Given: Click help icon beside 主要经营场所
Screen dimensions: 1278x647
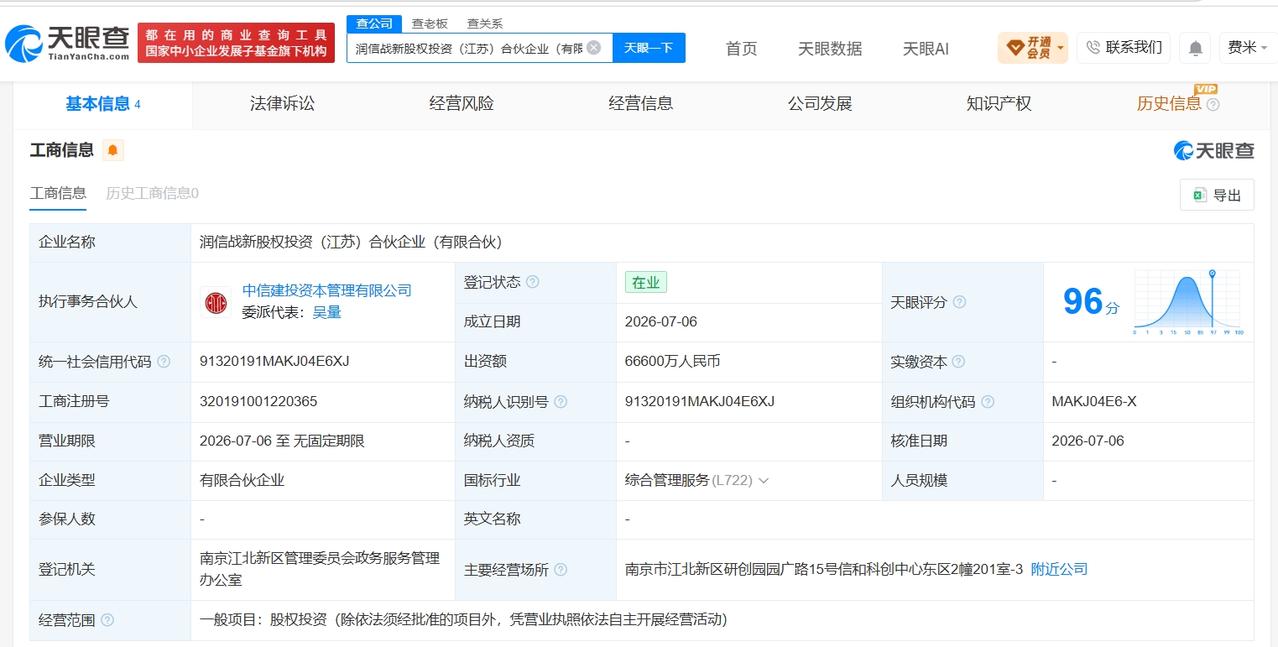Looking at the screenshot, I should point(561,570).
